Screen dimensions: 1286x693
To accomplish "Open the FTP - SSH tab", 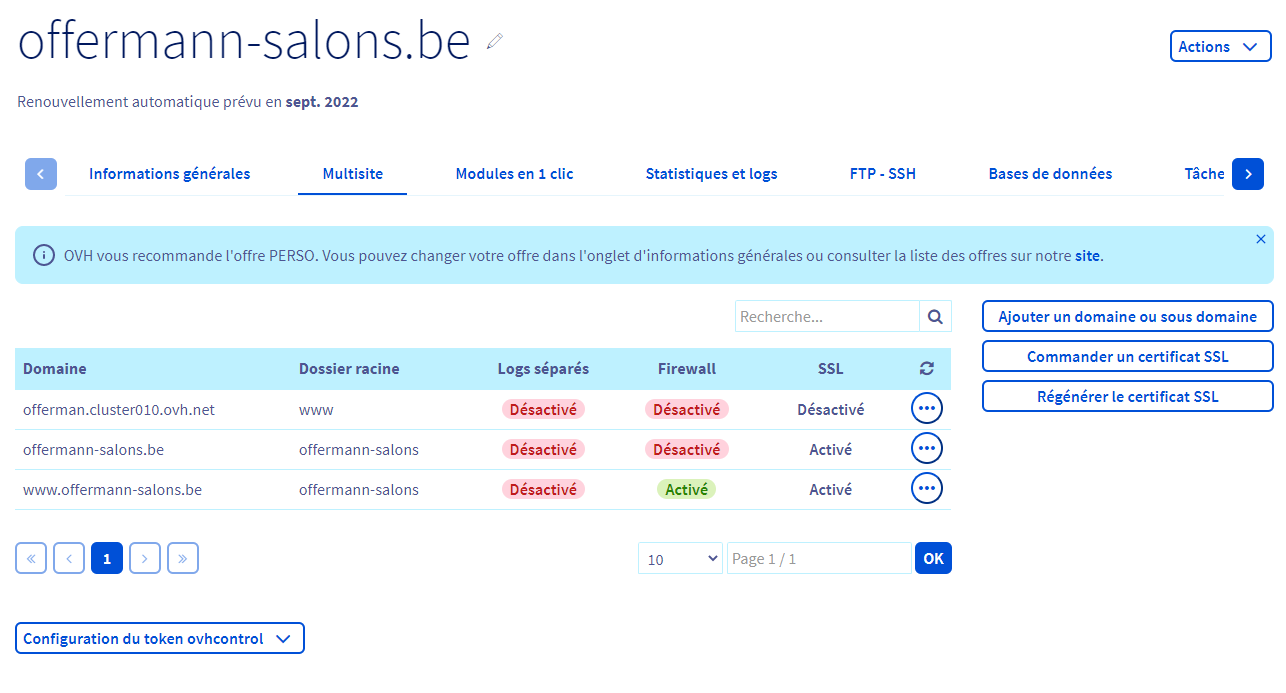I will pos(882,174).
